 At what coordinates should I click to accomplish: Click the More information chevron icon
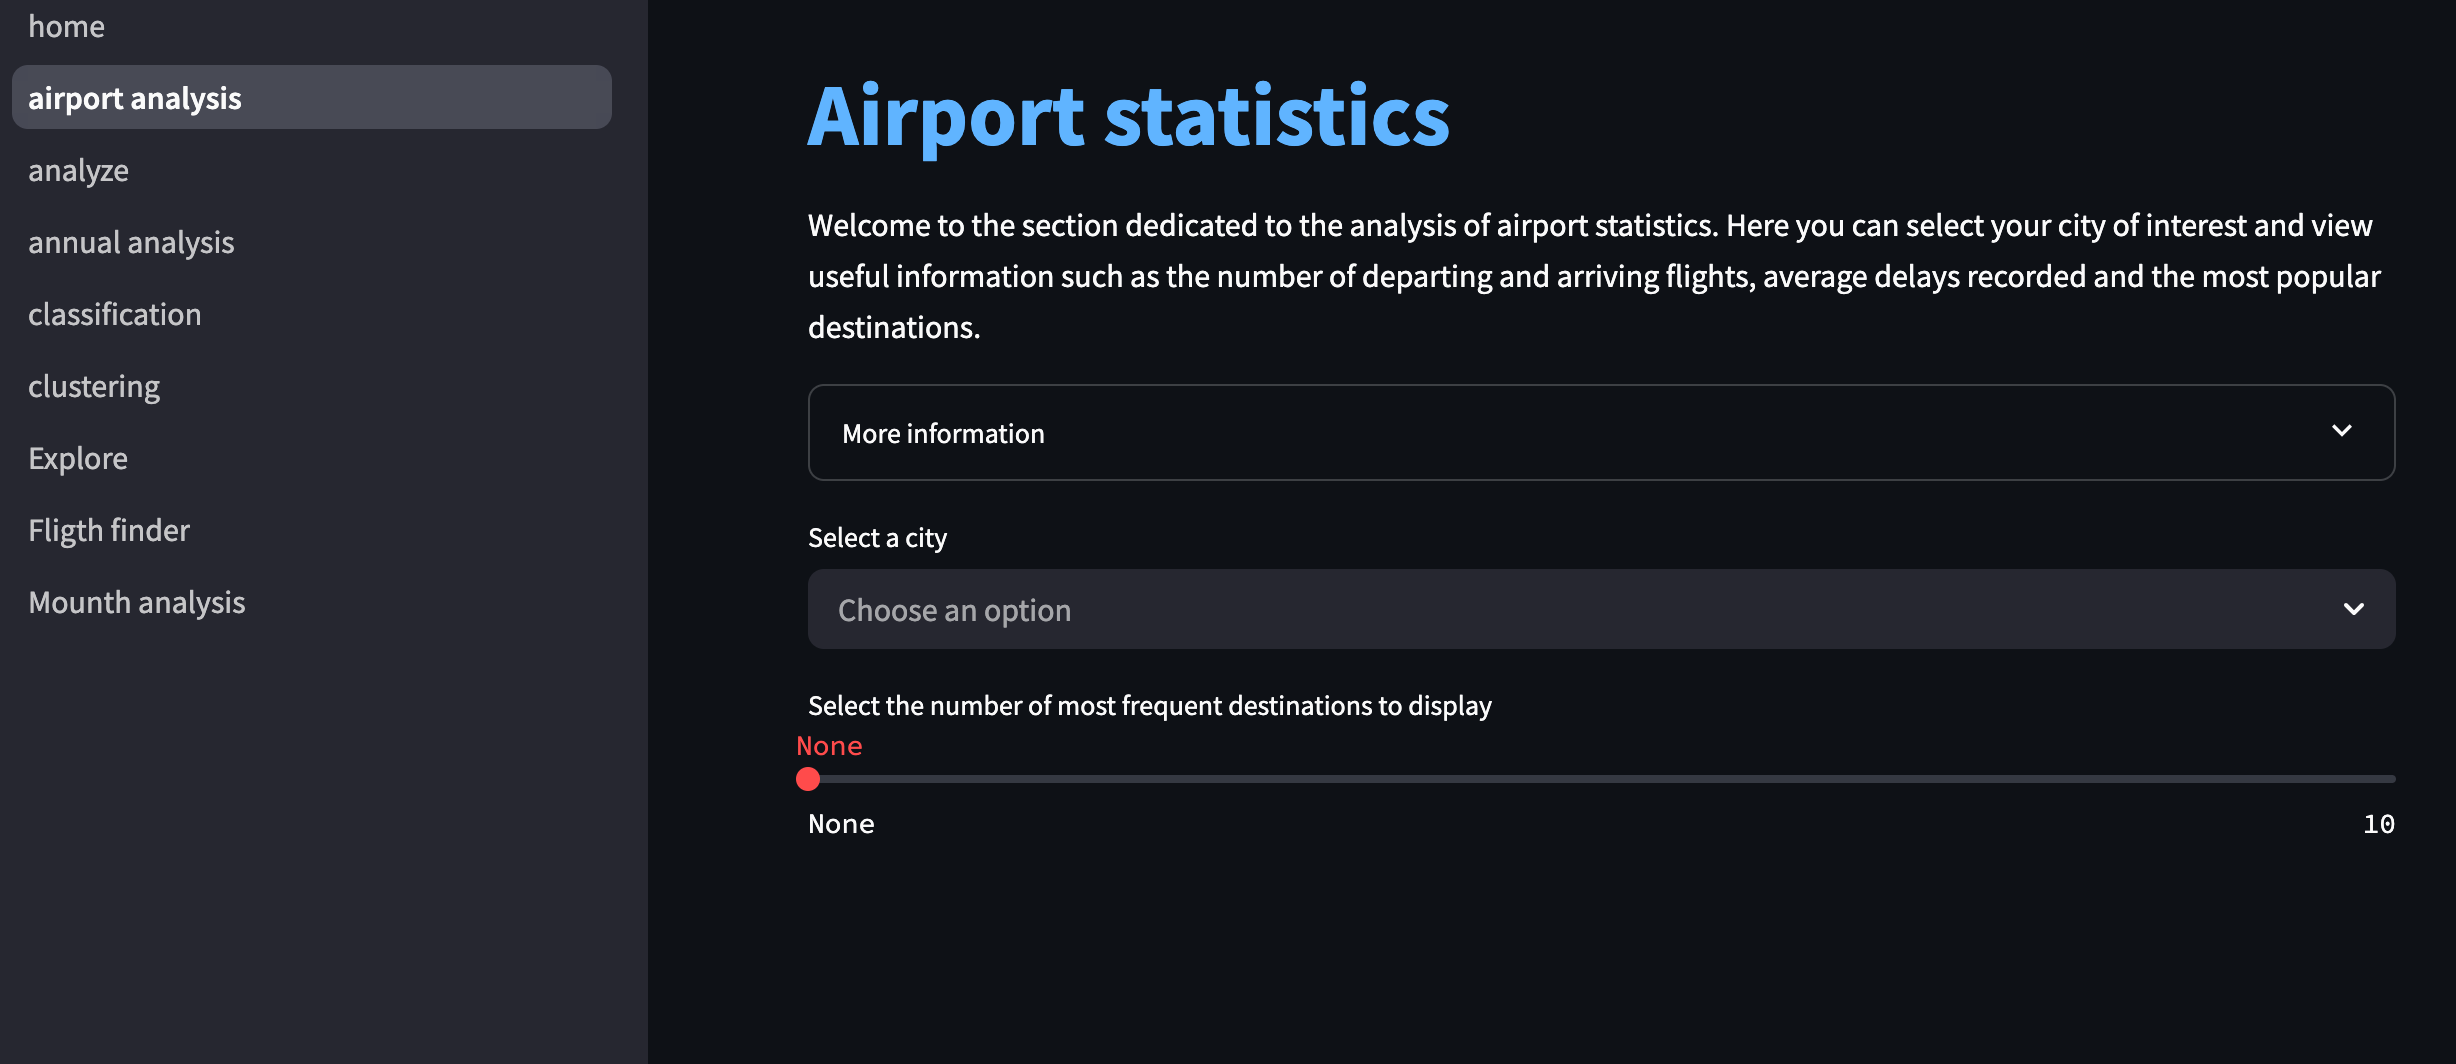pos(2342,431)
